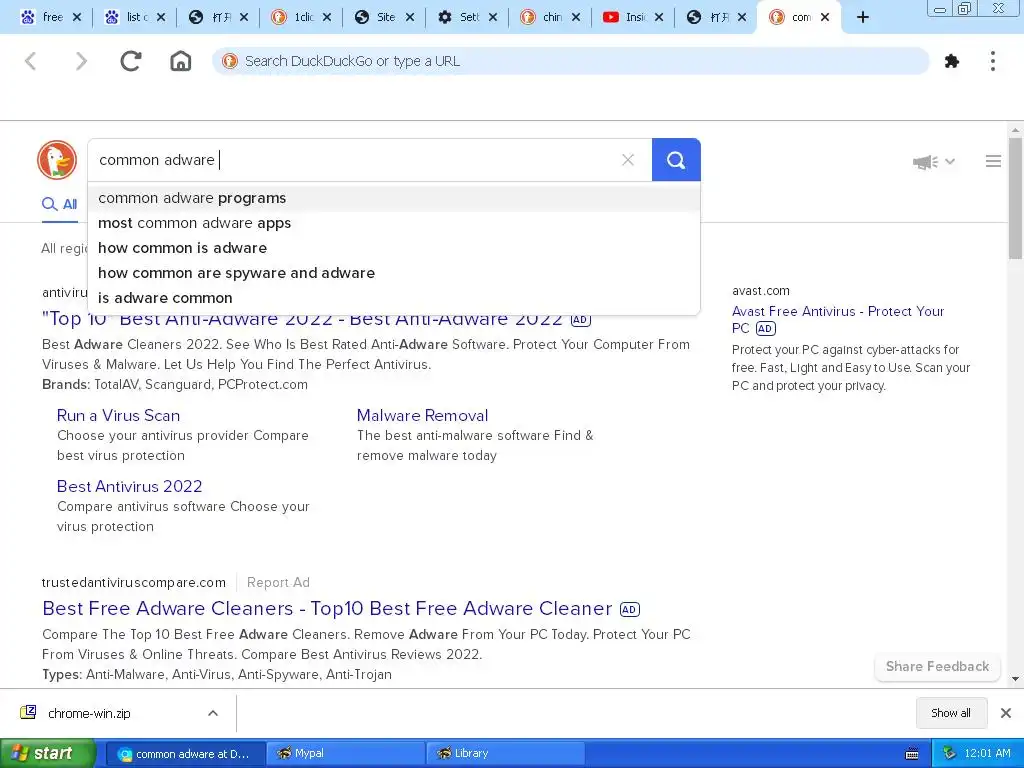Focus the URL address bar
Screen dimensions: 1024x768
point(570,61)
